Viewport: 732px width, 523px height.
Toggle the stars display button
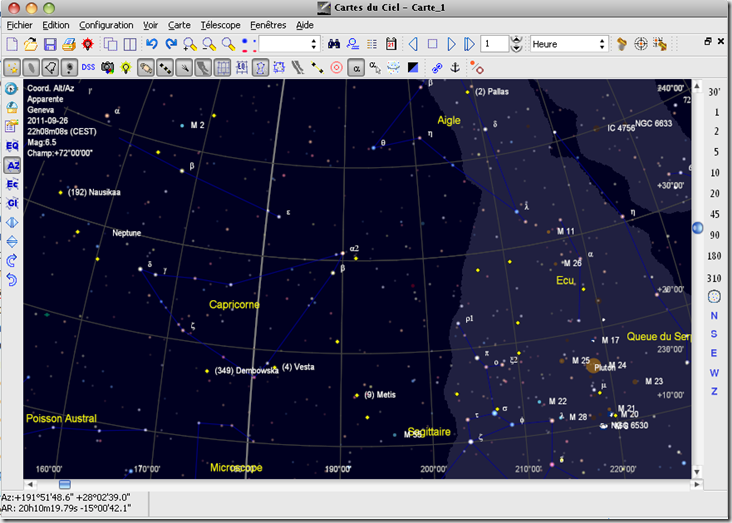(12, 68)
